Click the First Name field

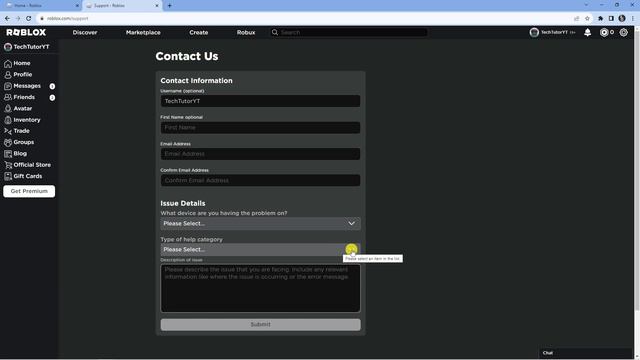point(260,128)
